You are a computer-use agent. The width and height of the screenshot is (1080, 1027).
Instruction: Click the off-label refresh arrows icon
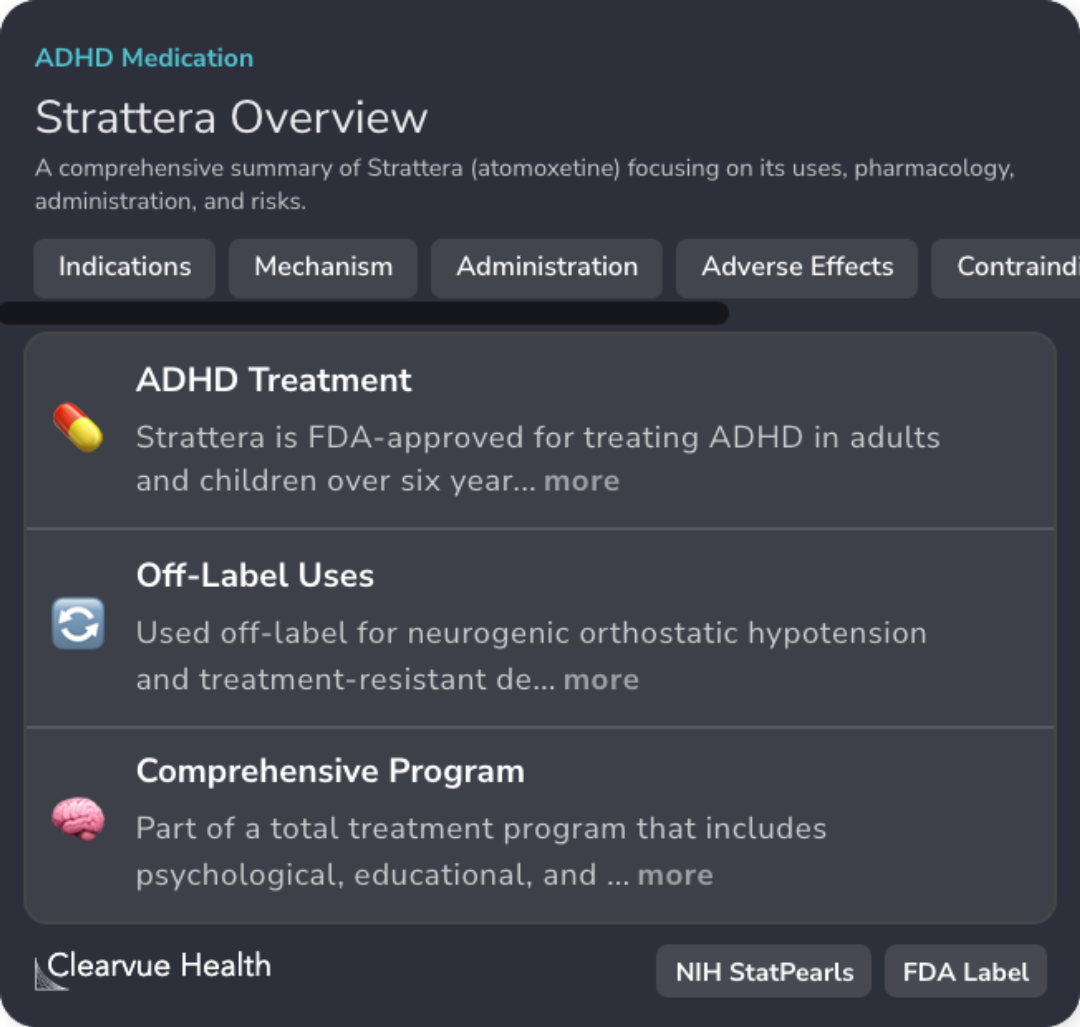(78, 624)
